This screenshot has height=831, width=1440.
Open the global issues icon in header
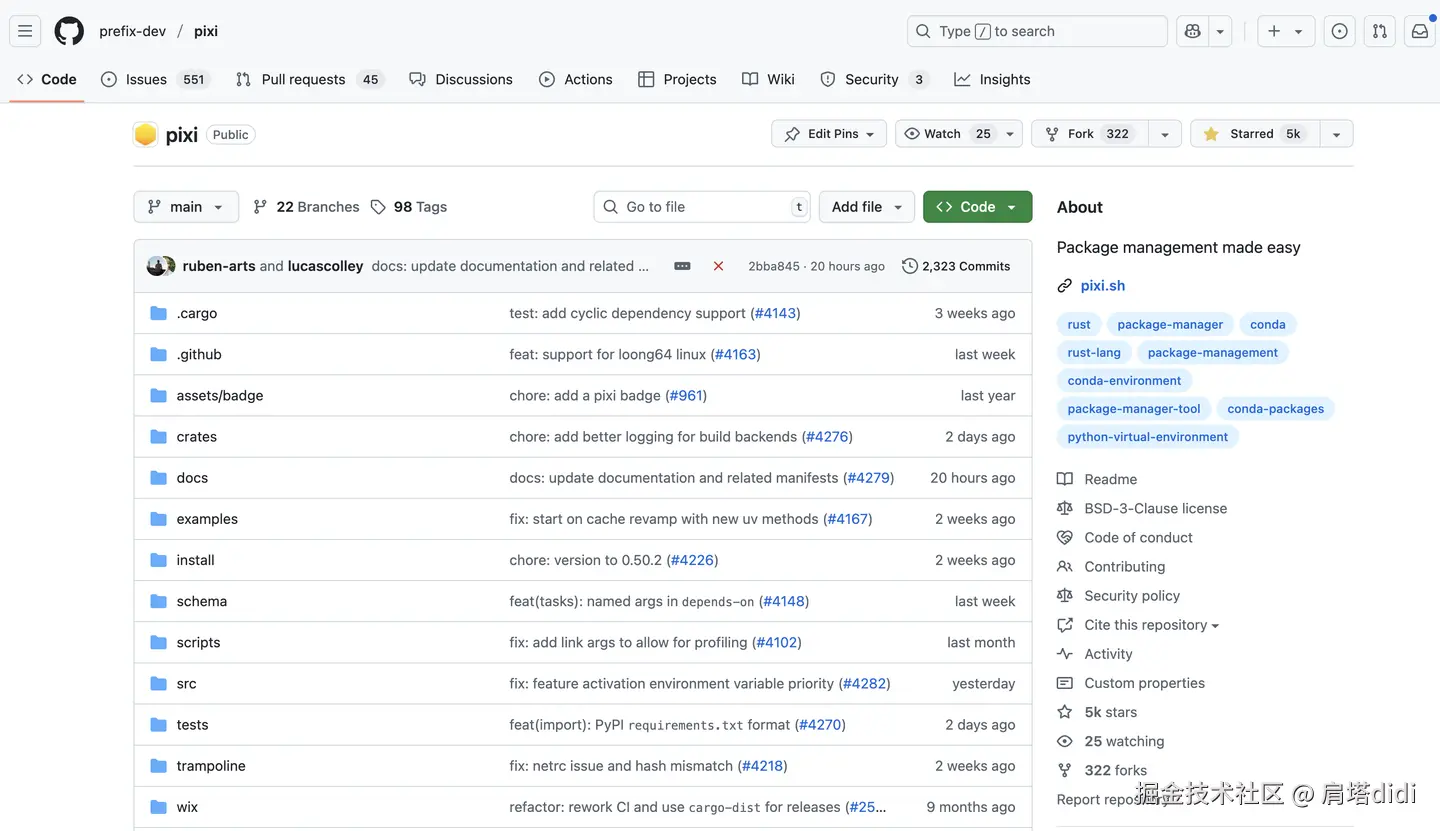coord(1339,31)
